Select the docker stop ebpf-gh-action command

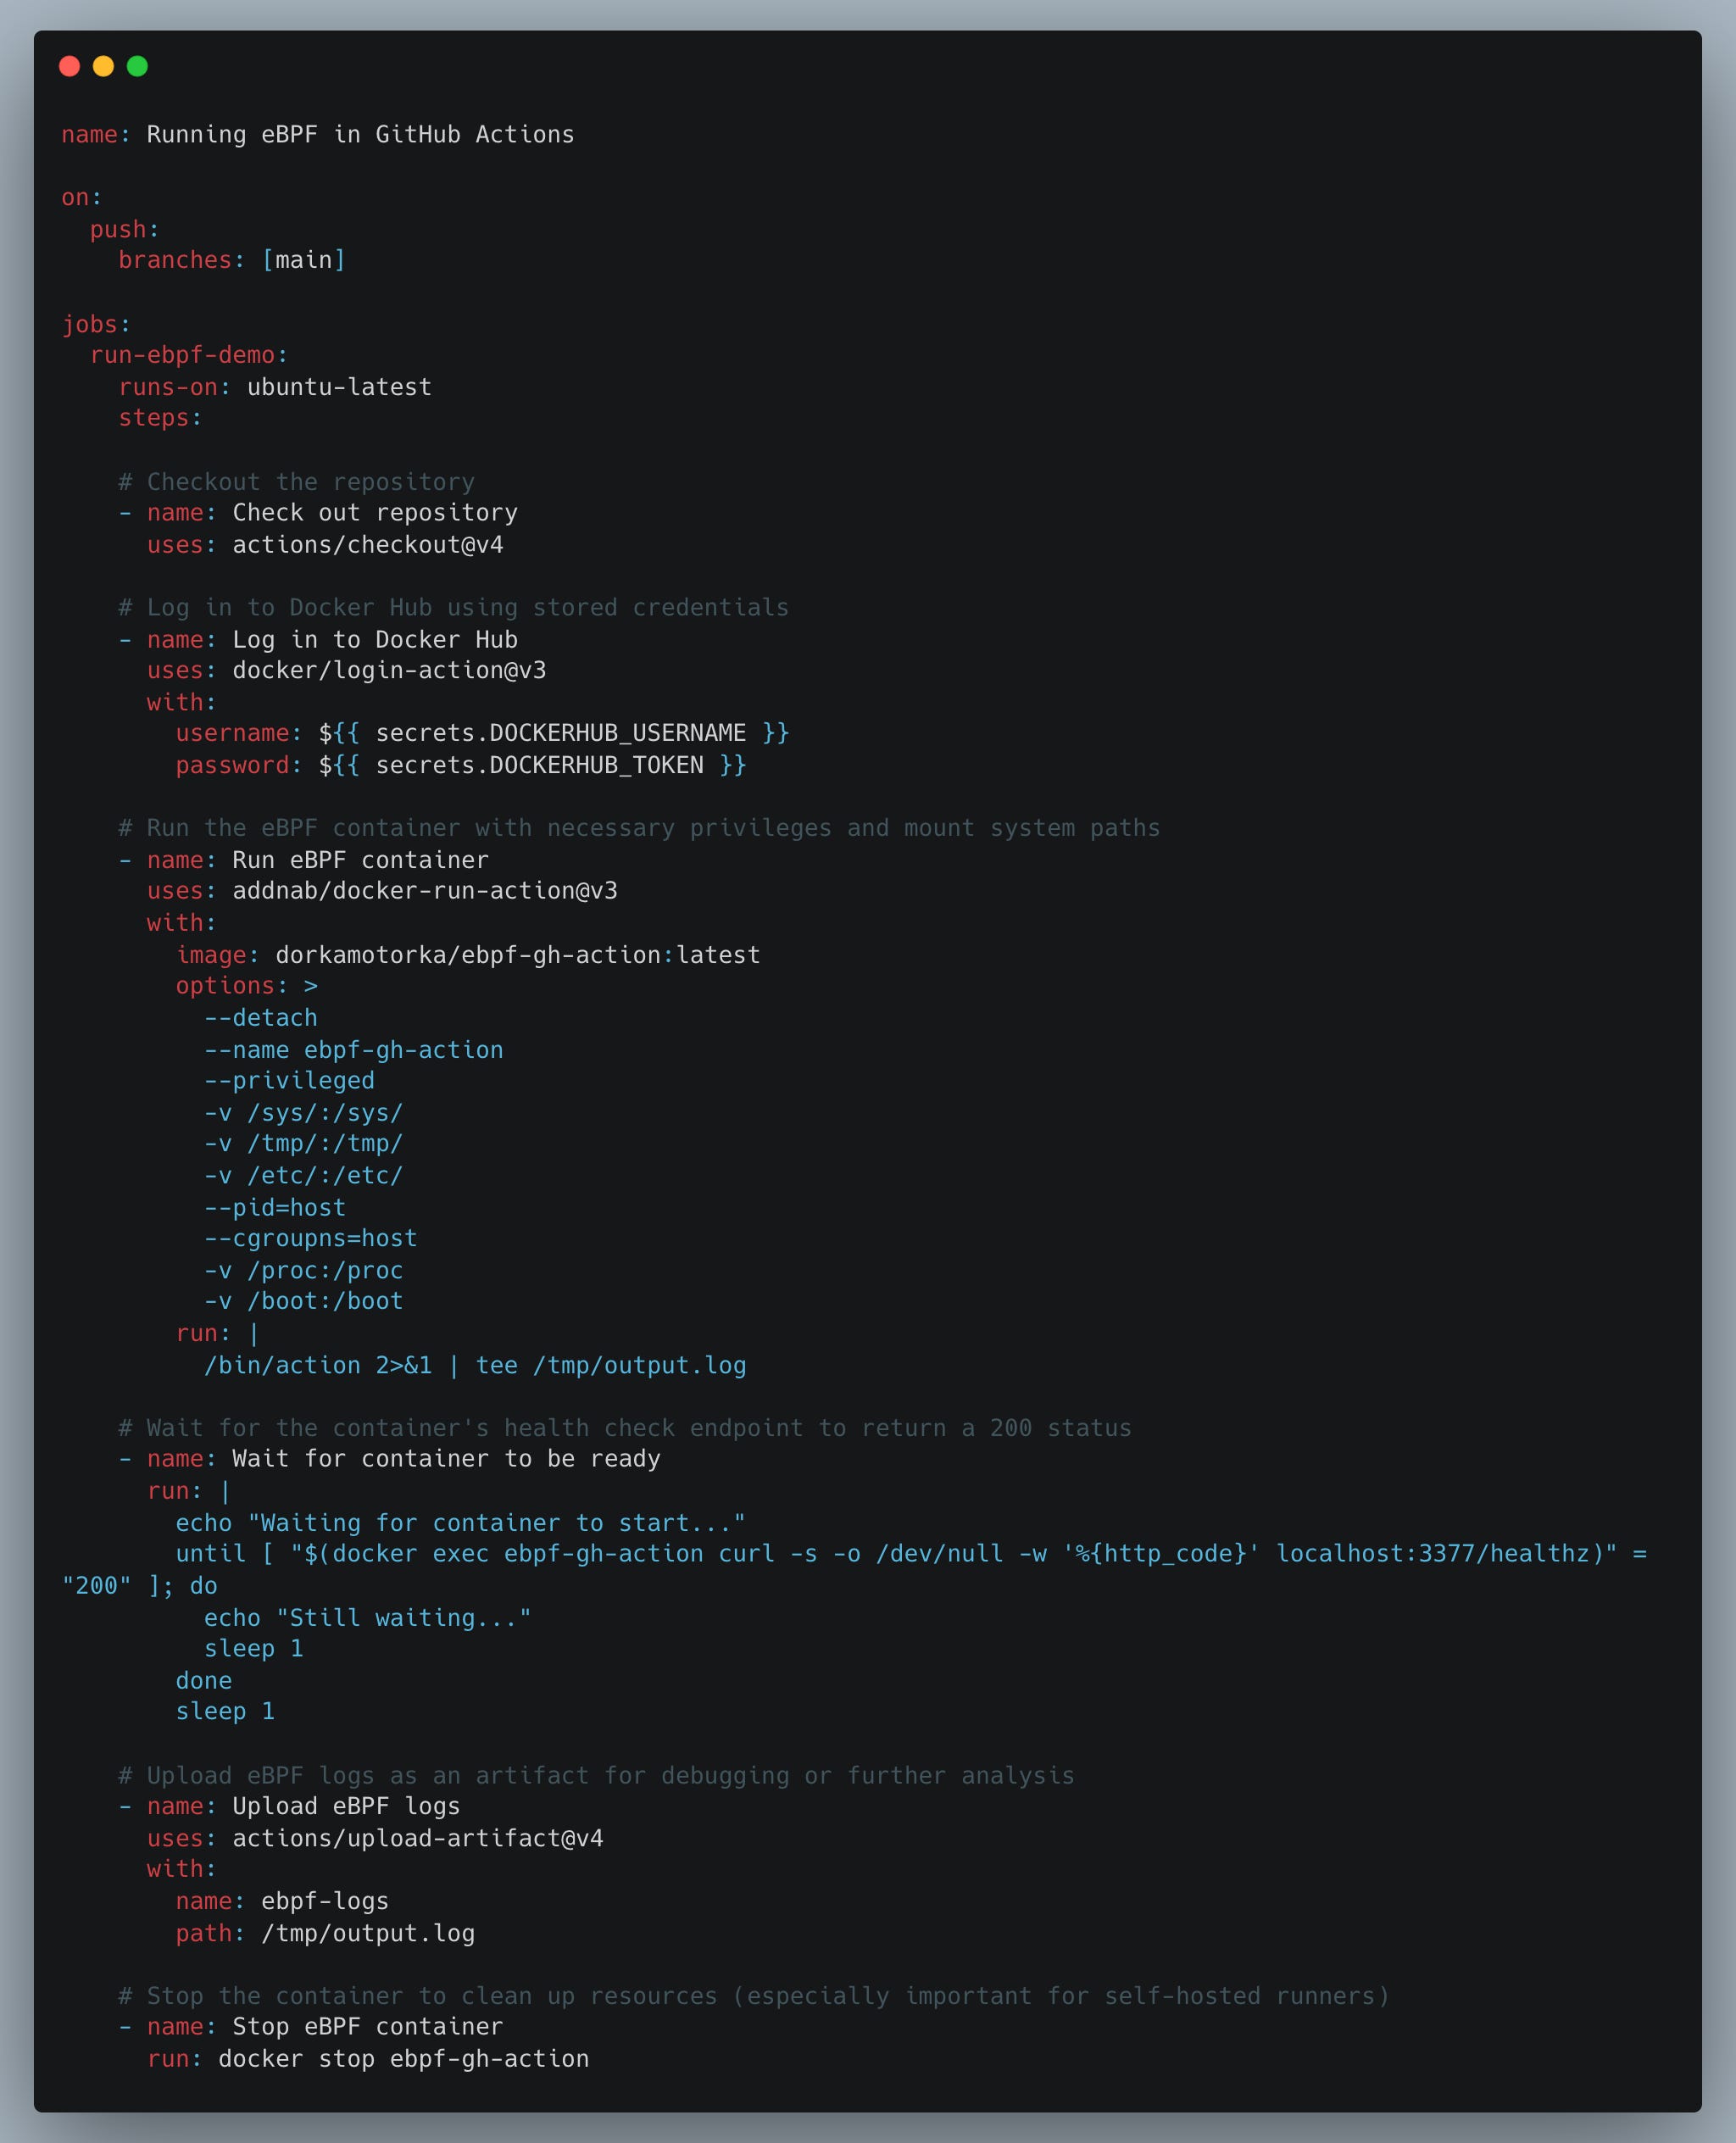pos(404,2058)
